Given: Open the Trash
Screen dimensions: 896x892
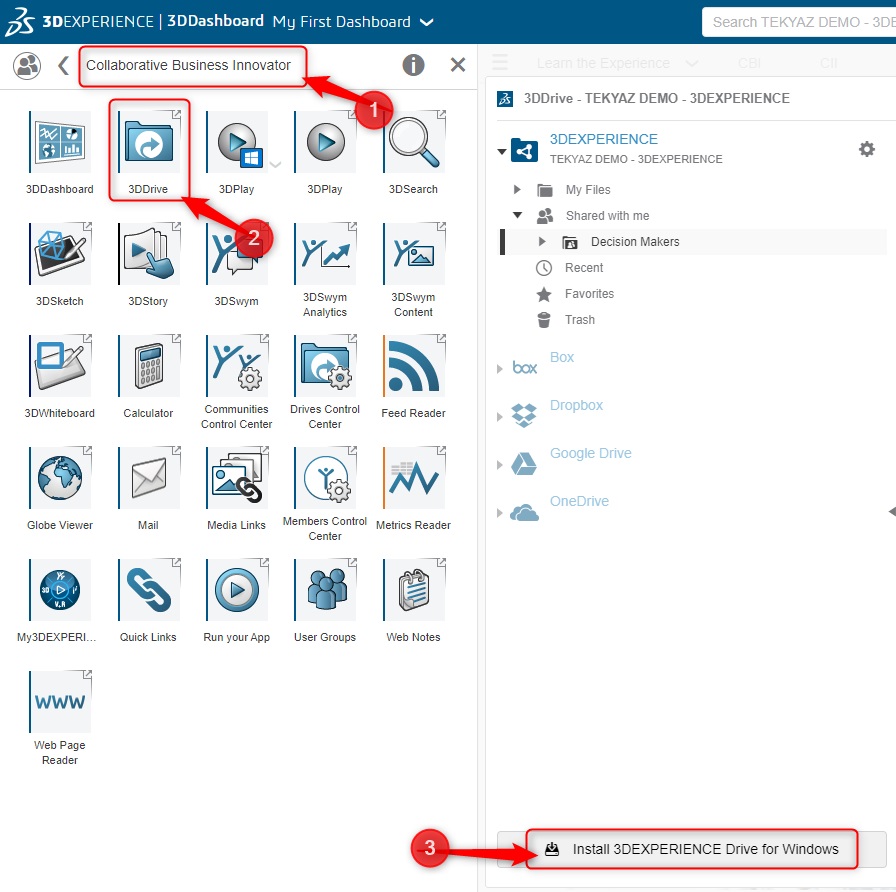Looking at the screenshot, I should click(x=580, y=319).
